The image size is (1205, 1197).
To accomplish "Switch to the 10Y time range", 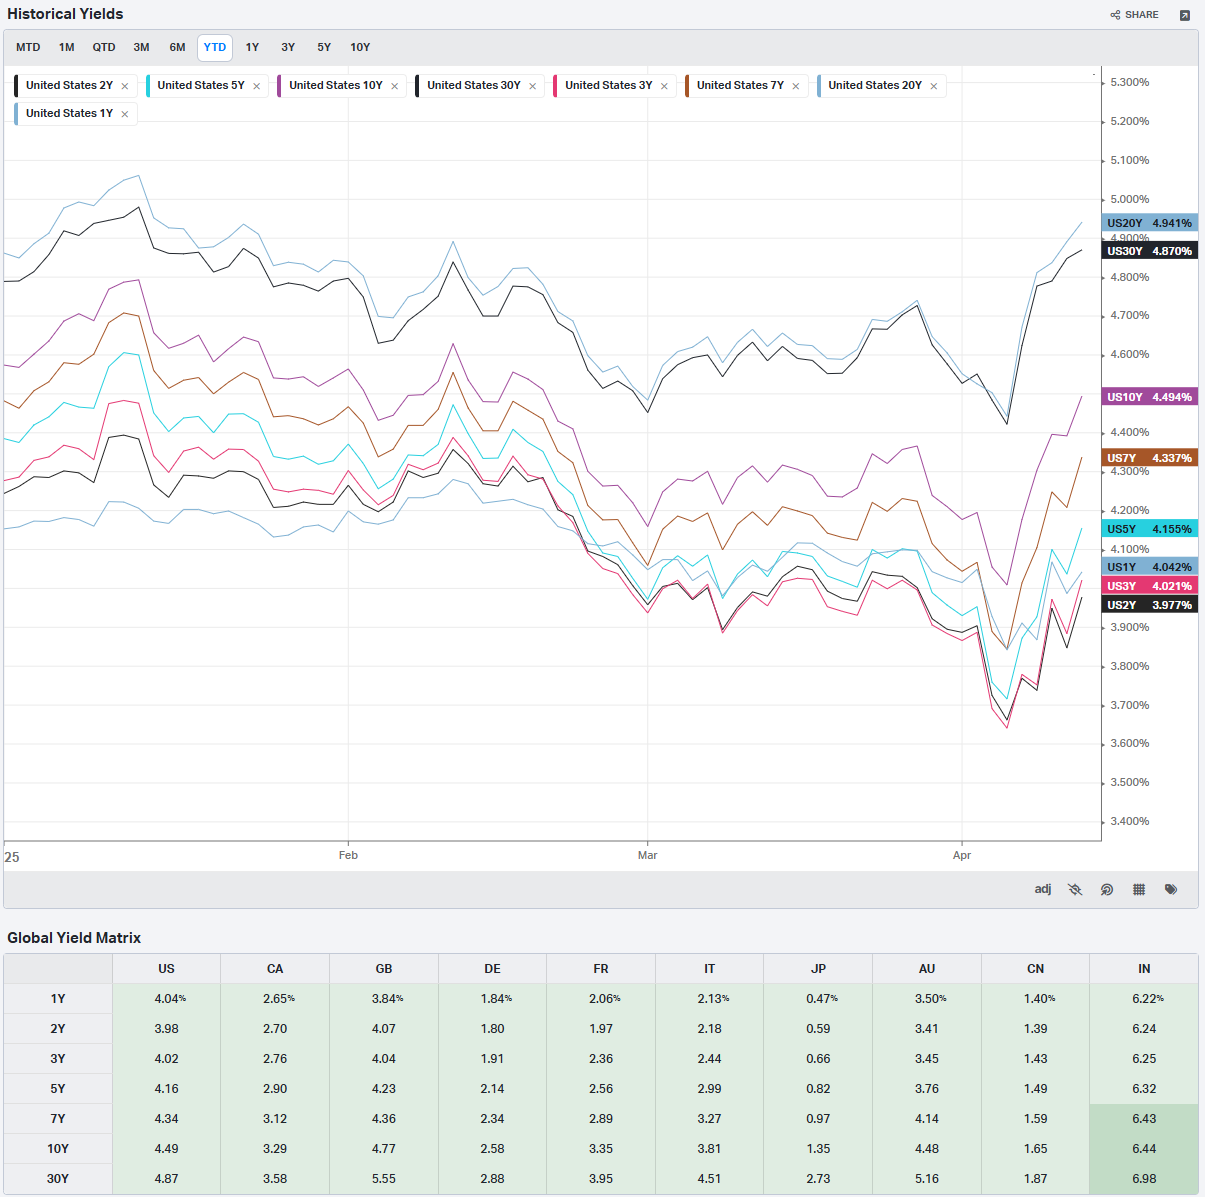I will tap(360, 47).
